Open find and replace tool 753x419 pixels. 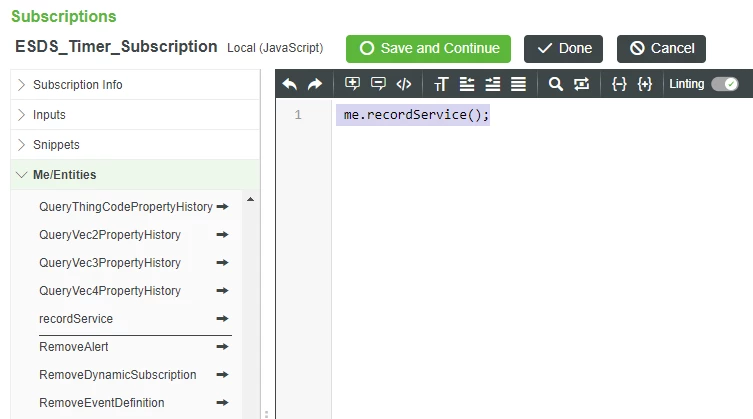pyautogui.click(x=581, y=84)
